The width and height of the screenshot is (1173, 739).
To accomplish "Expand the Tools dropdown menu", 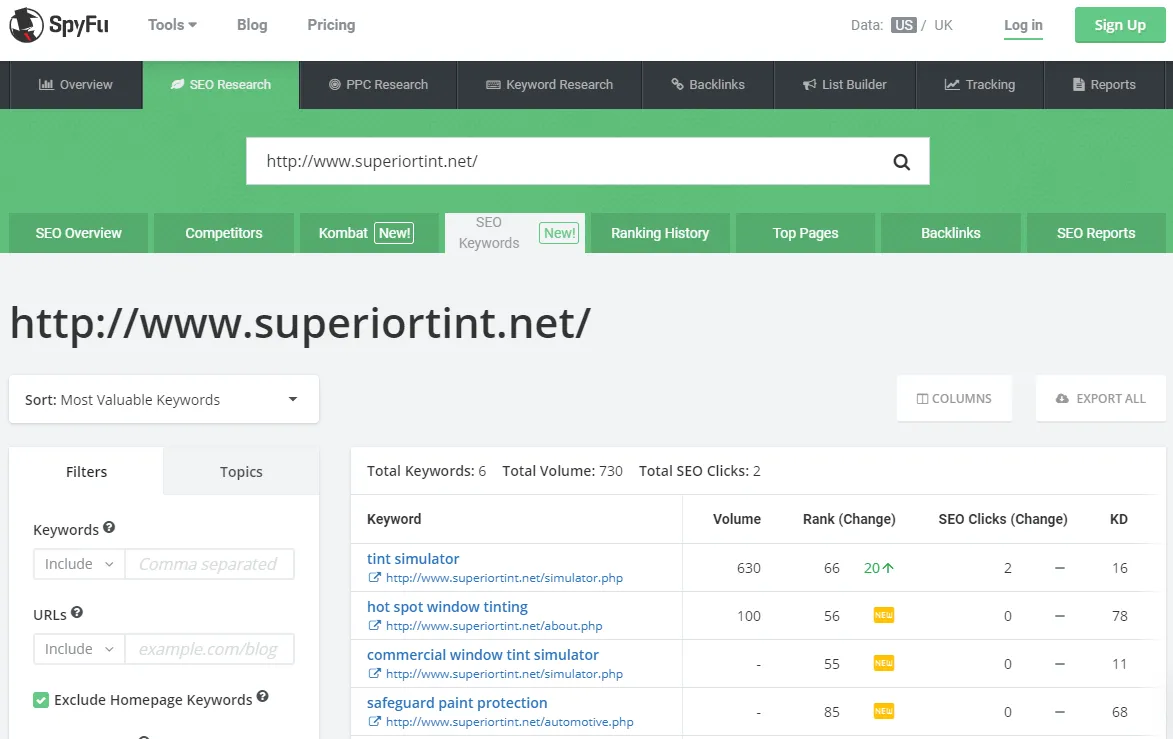I will 172,25.
